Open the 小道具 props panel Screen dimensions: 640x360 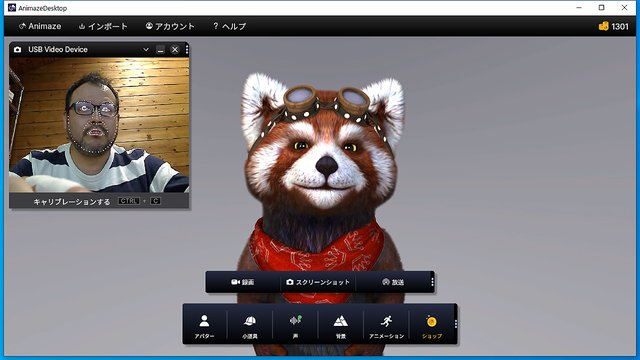[250, 326]
